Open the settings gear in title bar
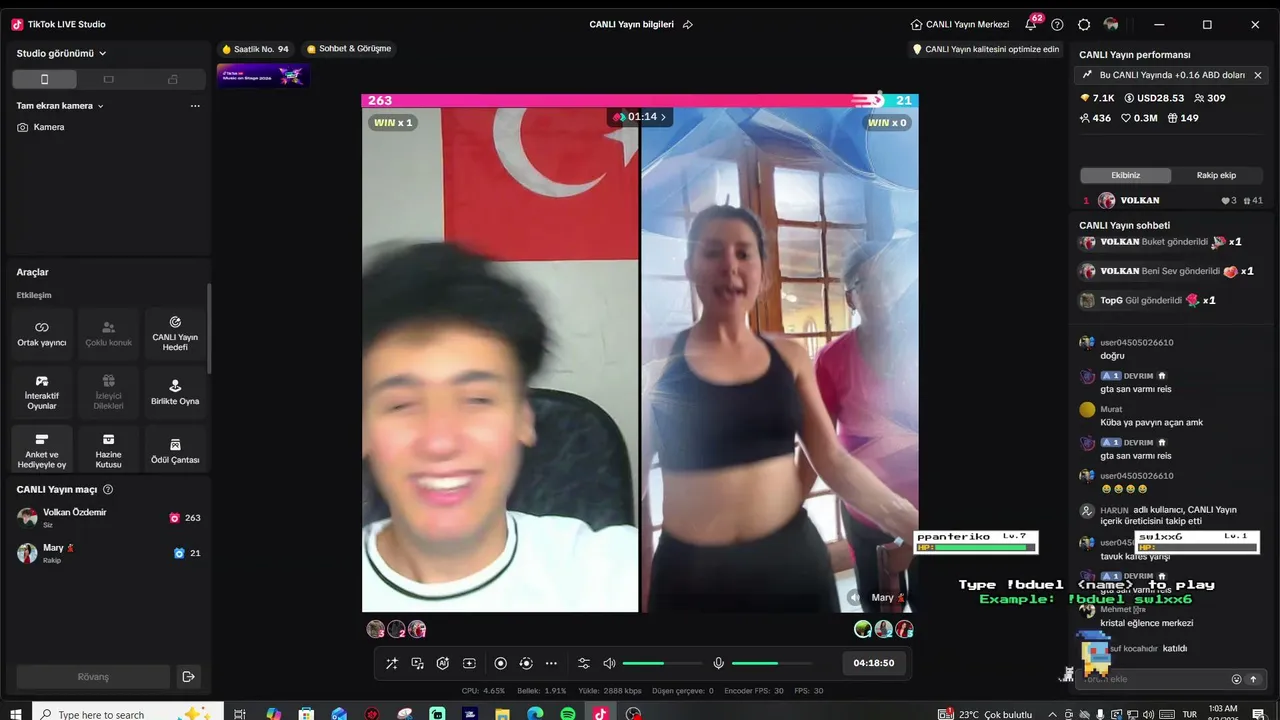 [1084, 24]
